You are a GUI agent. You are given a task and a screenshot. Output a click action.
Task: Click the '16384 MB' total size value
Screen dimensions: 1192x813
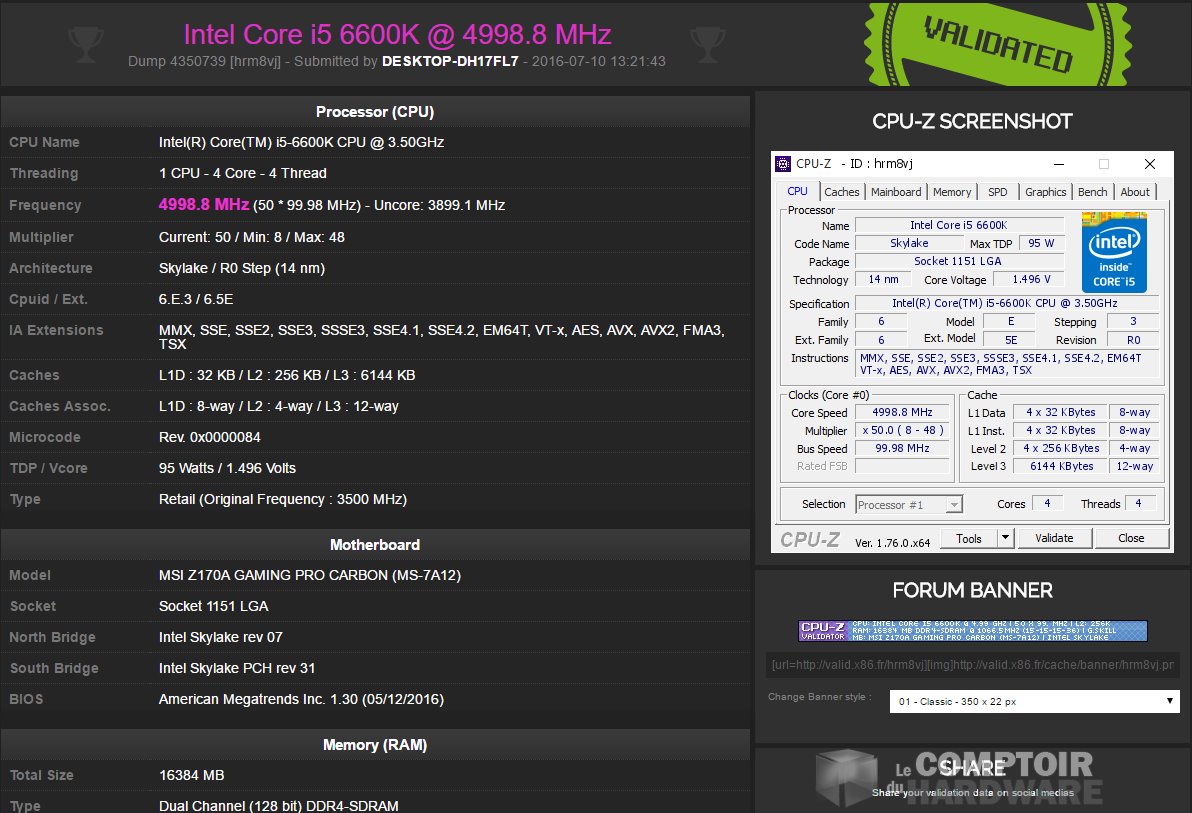tap(192, 775)
